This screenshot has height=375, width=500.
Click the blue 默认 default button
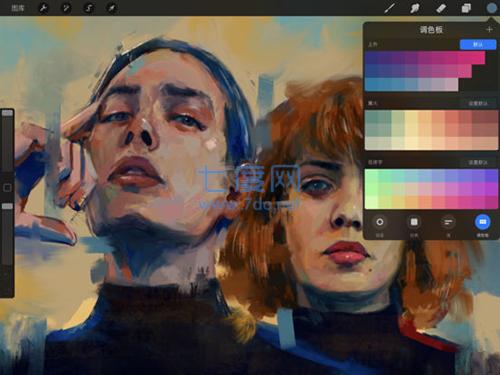coord(478,44)
